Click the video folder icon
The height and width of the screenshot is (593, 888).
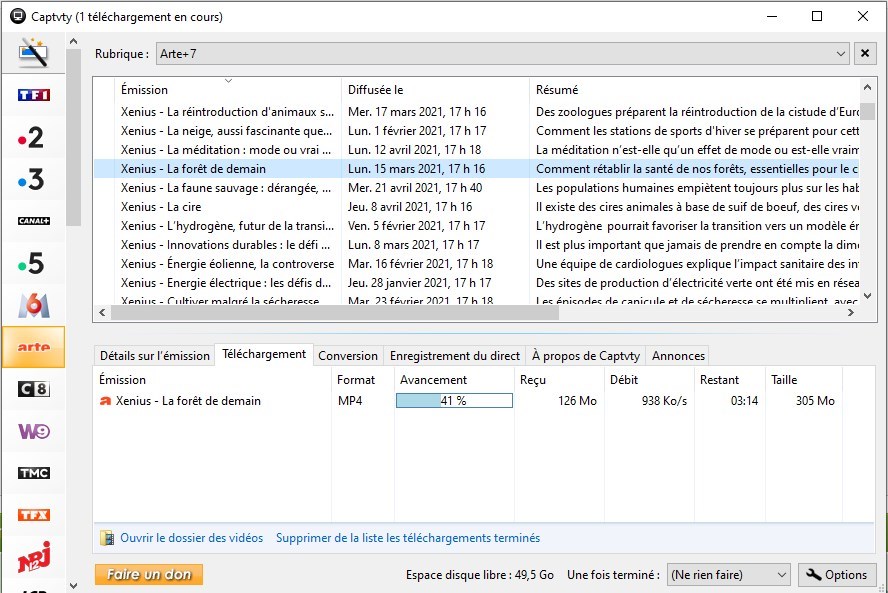pyautogui.click(x=106, y=538)
